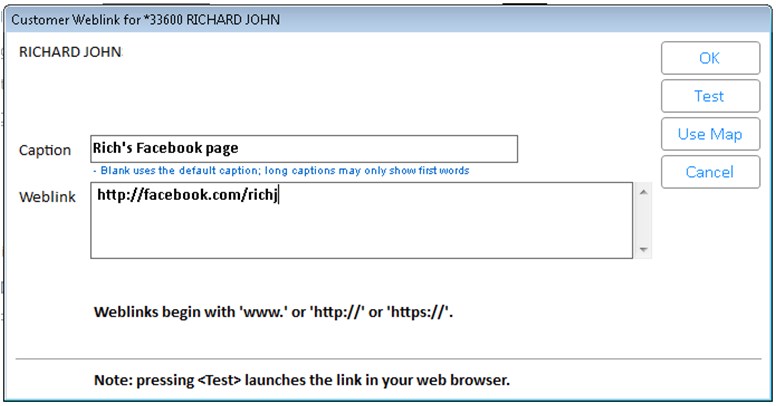The width and height of the screenshot is (776, 406).
Task: Click the Weblink scrollbar up arrow
Action: pyautogui.click(x=643, y=191)
